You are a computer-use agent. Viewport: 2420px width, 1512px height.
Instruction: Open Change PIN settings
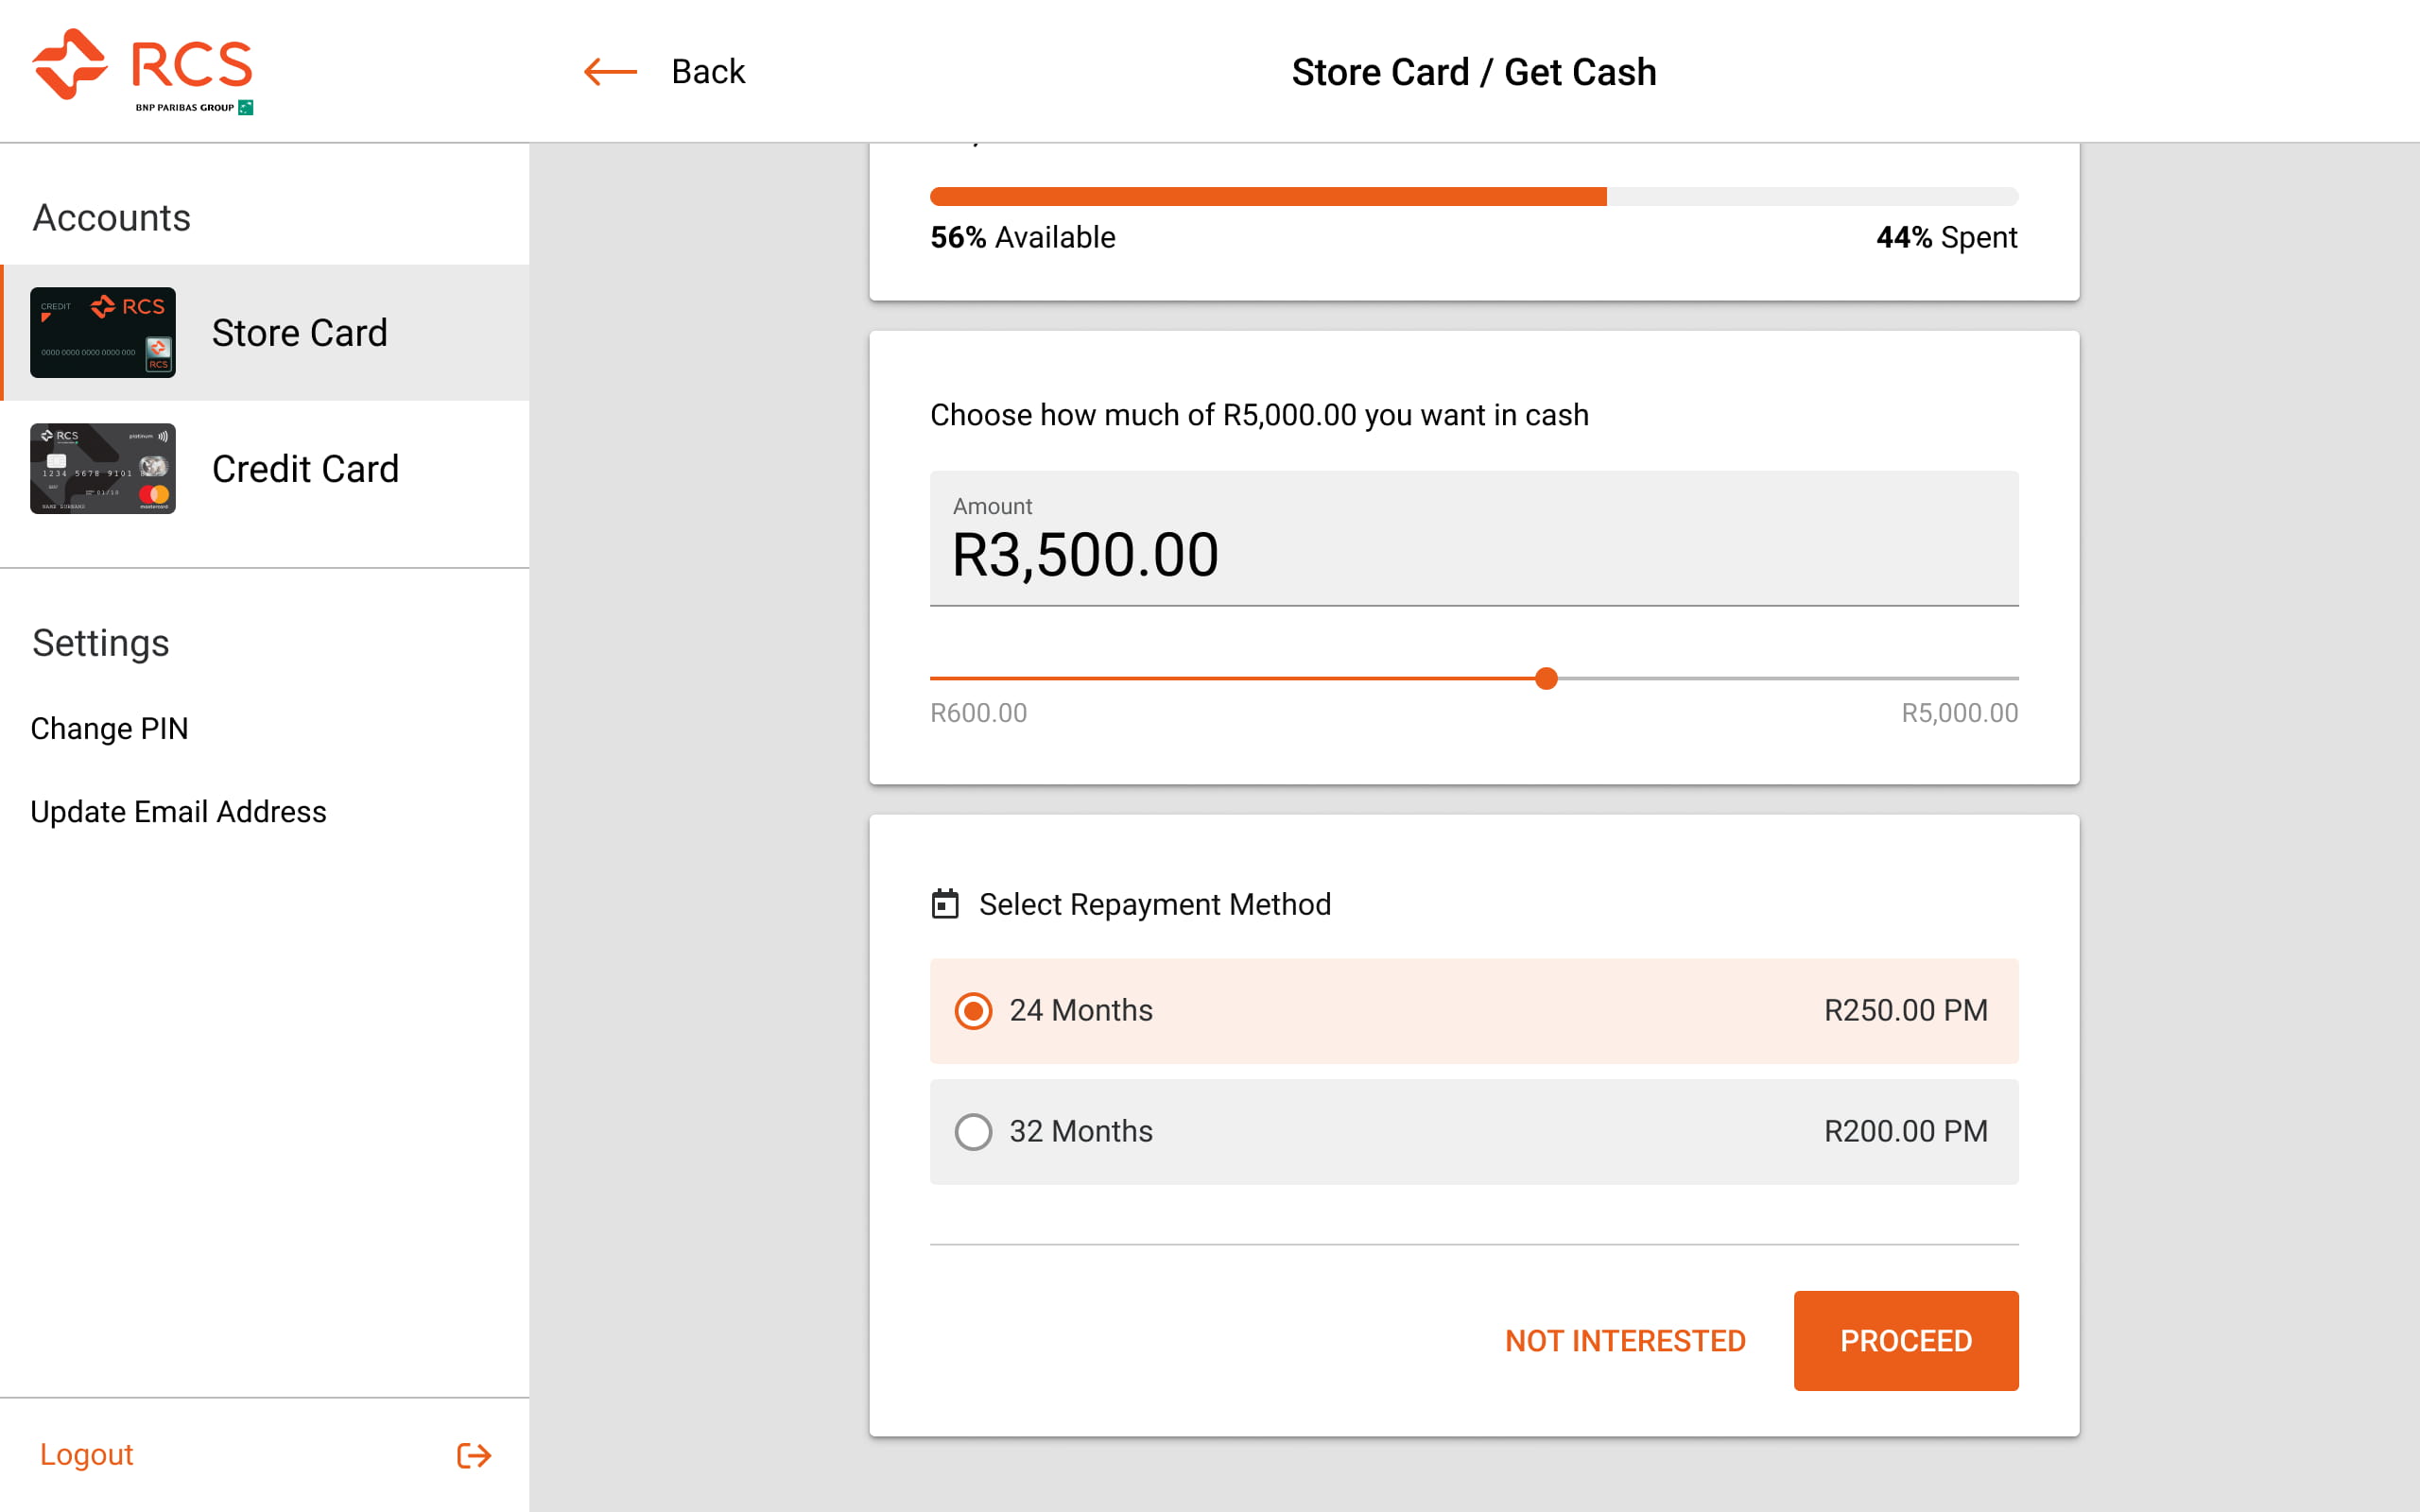tap(110, 728)
